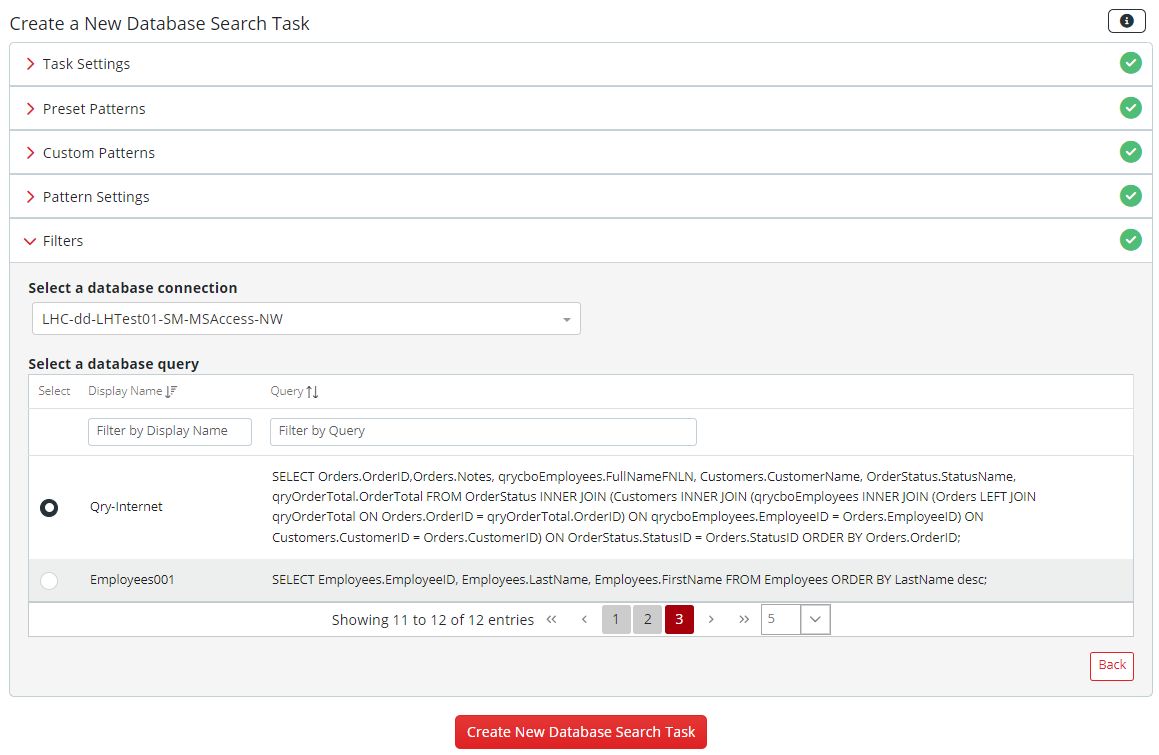
Task: Click the rows-per-page value 5 field
Action: coord(781,620)
